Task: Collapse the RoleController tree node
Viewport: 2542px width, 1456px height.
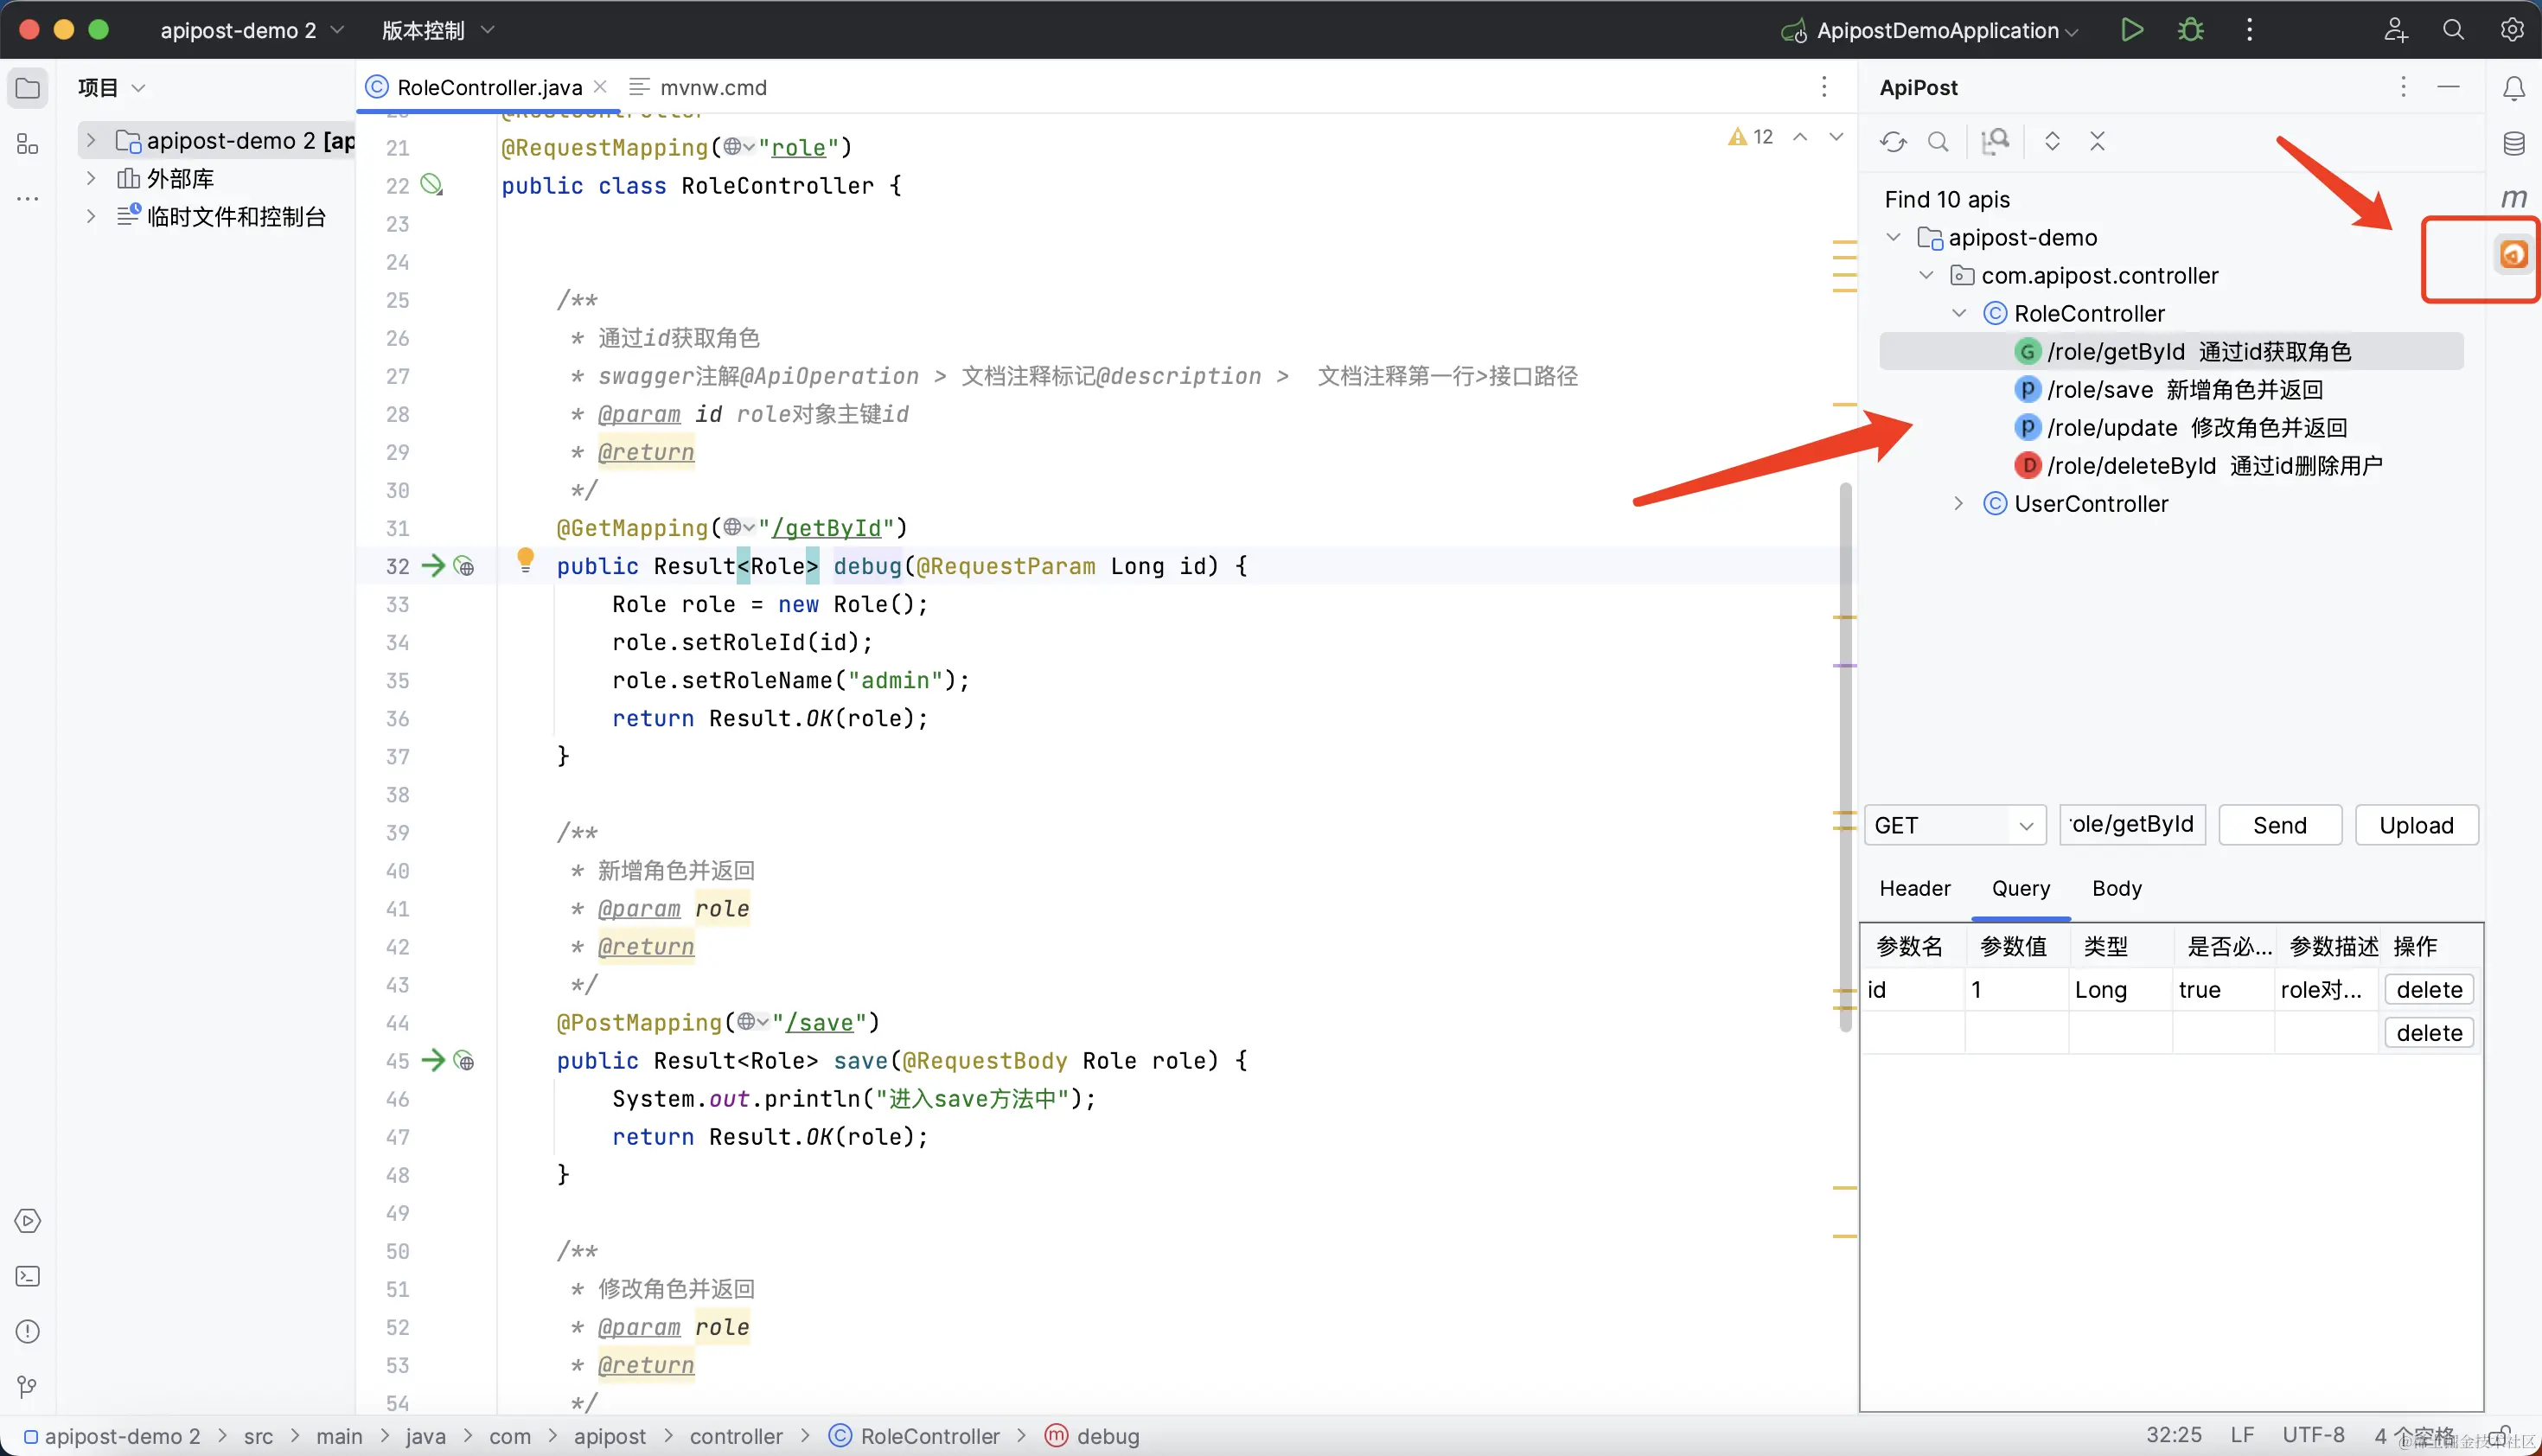Action: (x=1958, y=314)
